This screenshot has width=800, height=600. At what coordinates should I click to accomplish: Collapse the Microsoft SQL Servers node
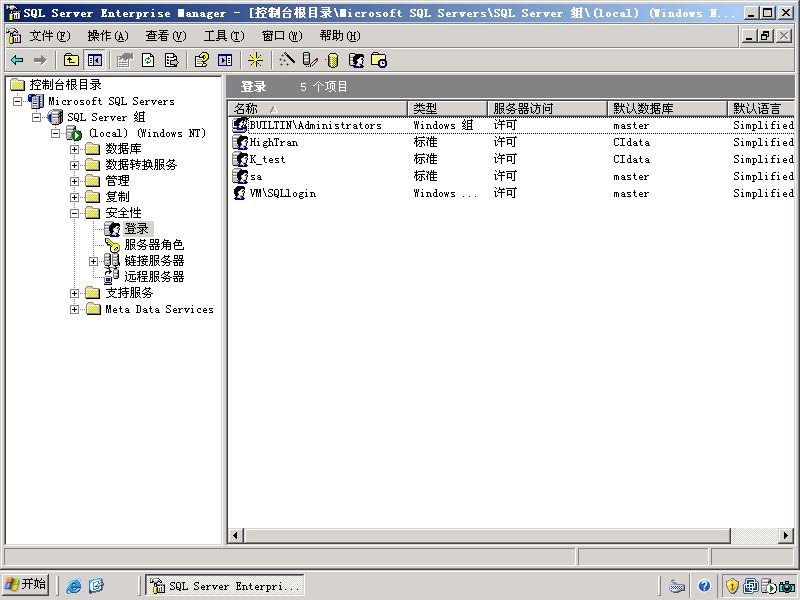[x=17, y=101]
